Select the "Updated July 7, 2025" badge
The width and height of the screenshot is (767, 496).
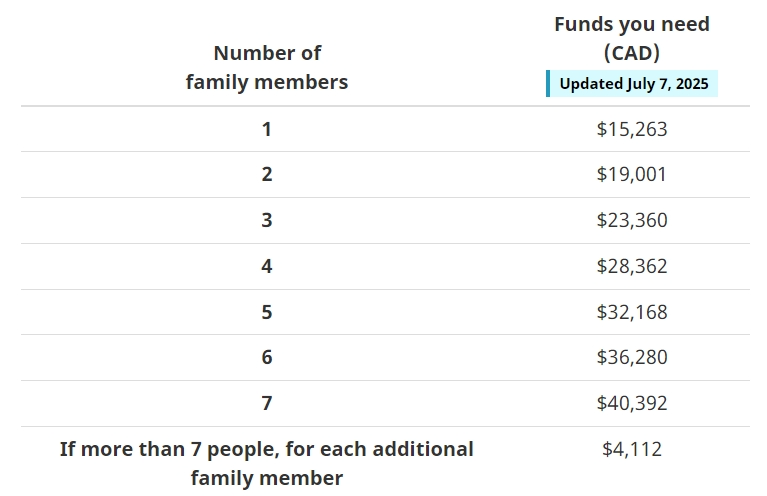point(634,84)
